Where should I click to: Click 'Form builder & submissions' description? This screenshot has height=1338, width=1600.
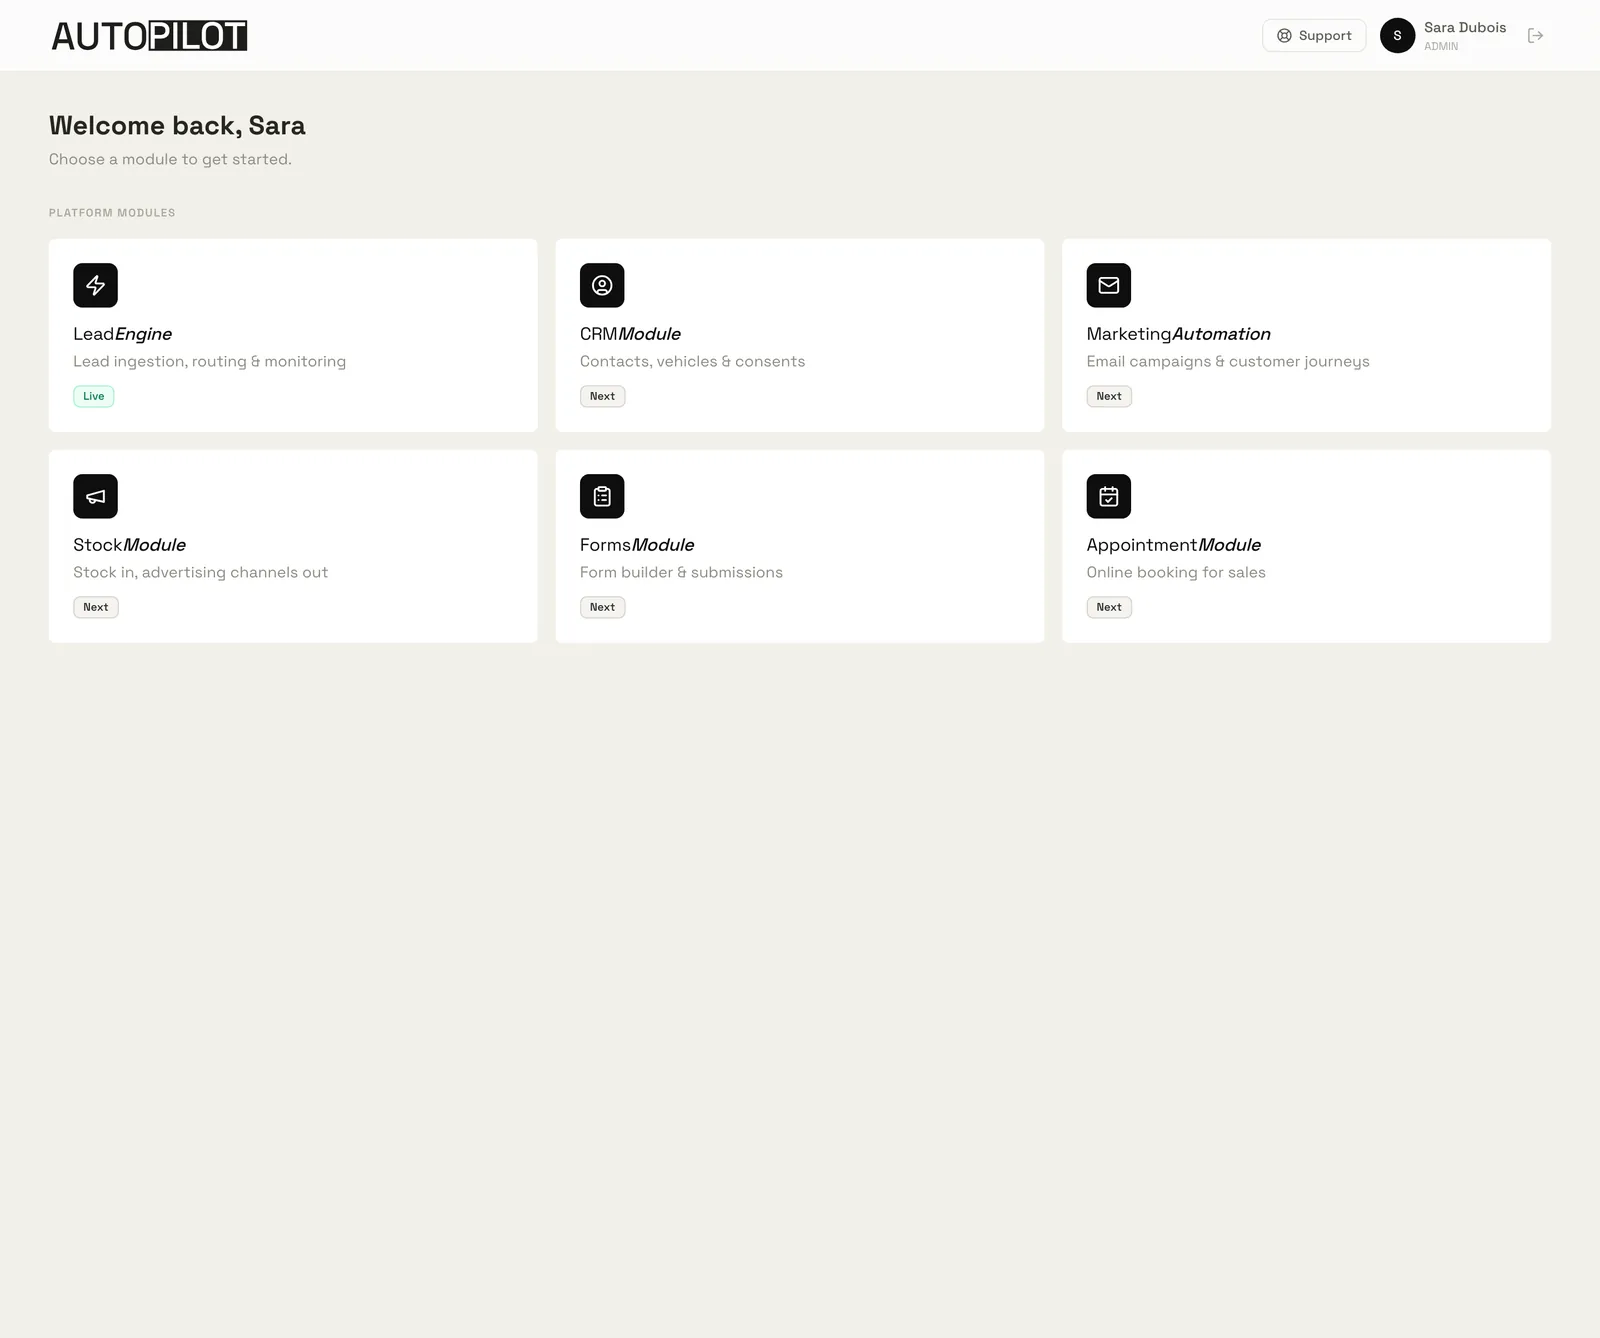click(x=681, y=573)
